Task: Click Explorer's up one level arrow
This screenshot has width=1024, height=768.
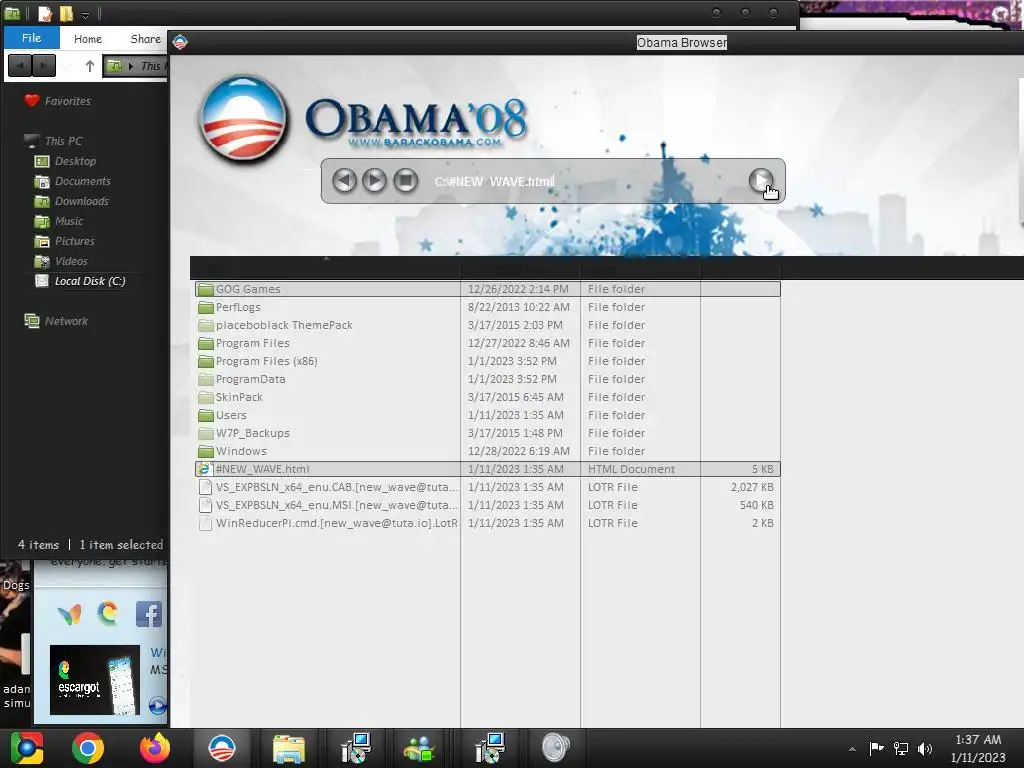Action: coord(89,66)
